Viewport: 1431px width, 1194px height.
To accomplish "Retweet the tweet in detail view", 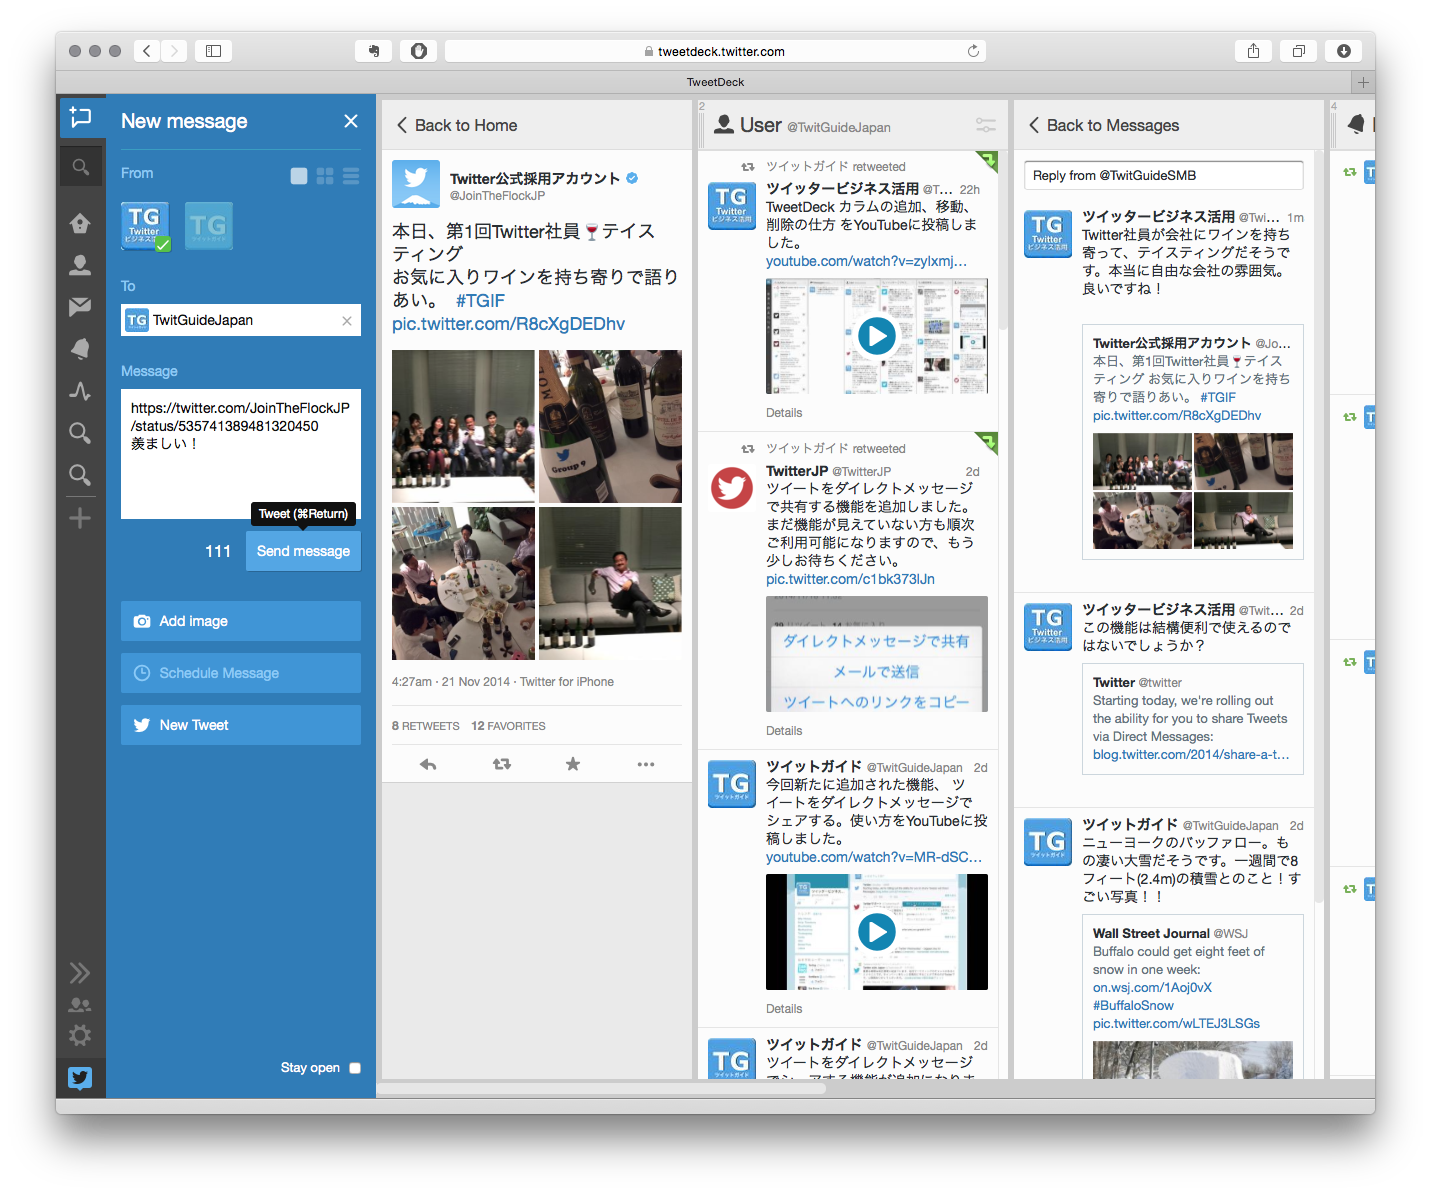I will [x=502, y=764].
